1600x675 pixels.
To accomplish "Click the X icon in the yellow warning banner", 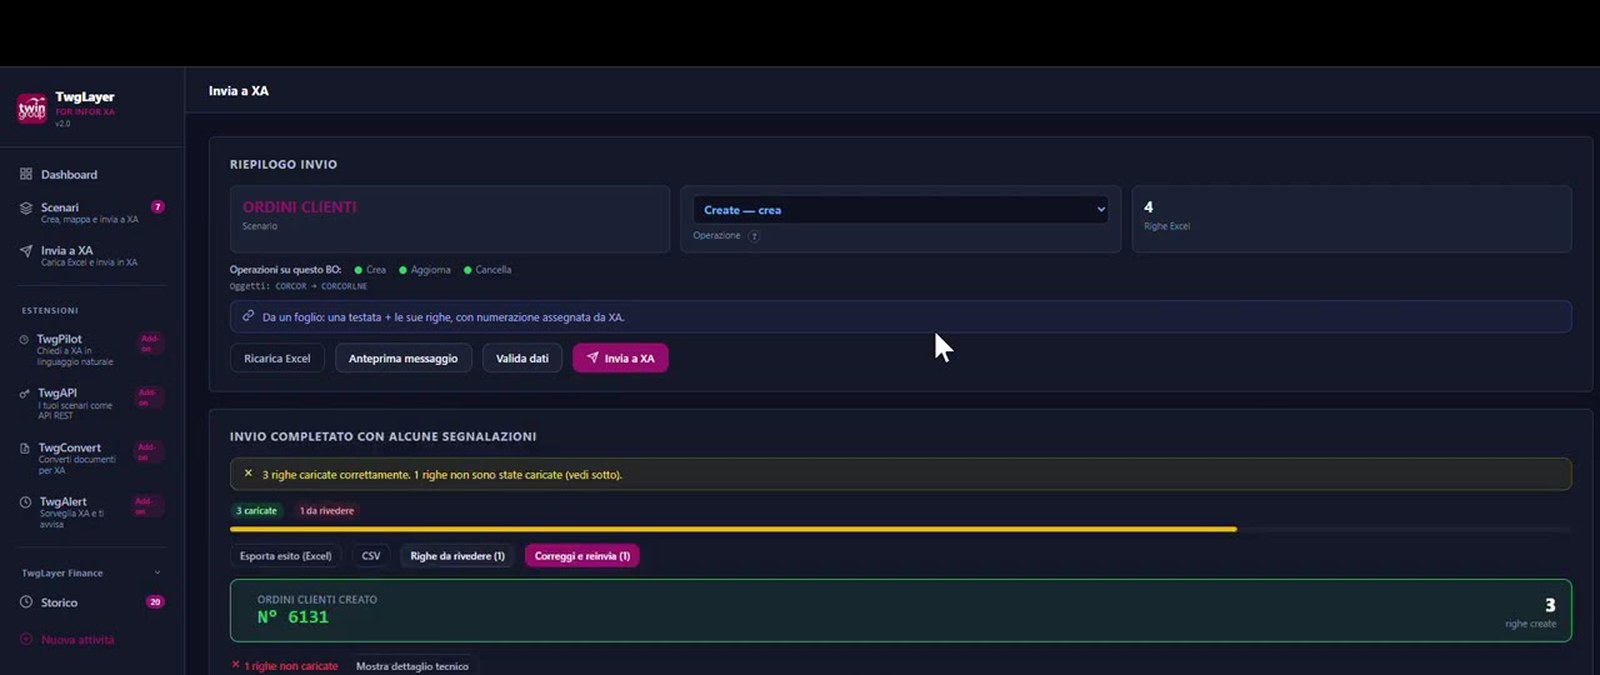I will (248, 474).
